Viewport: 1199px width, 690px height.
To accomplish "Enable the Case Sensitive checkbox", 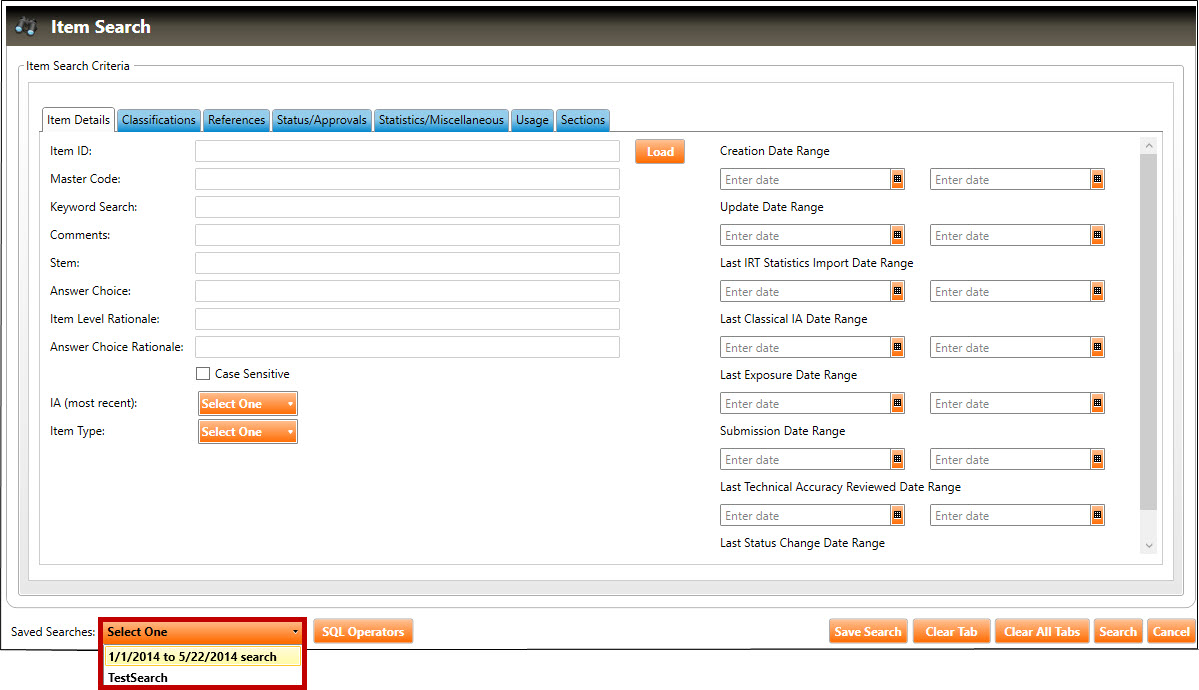I will click(x=203, y=374).
